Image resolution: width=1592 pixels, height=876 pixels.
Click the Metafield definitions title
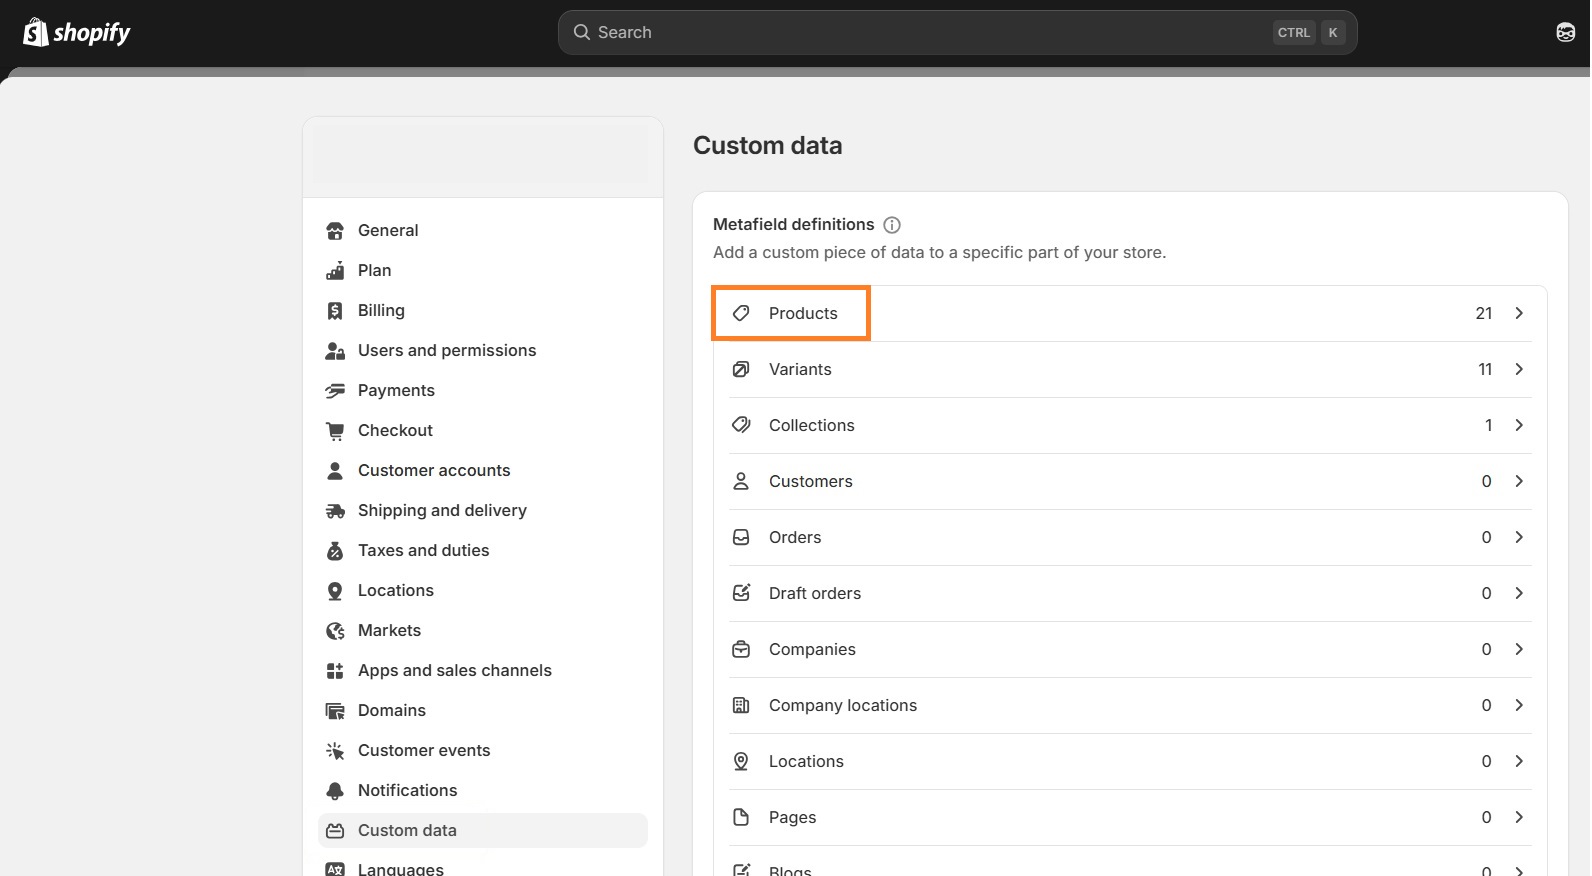(x=794, y=224)
